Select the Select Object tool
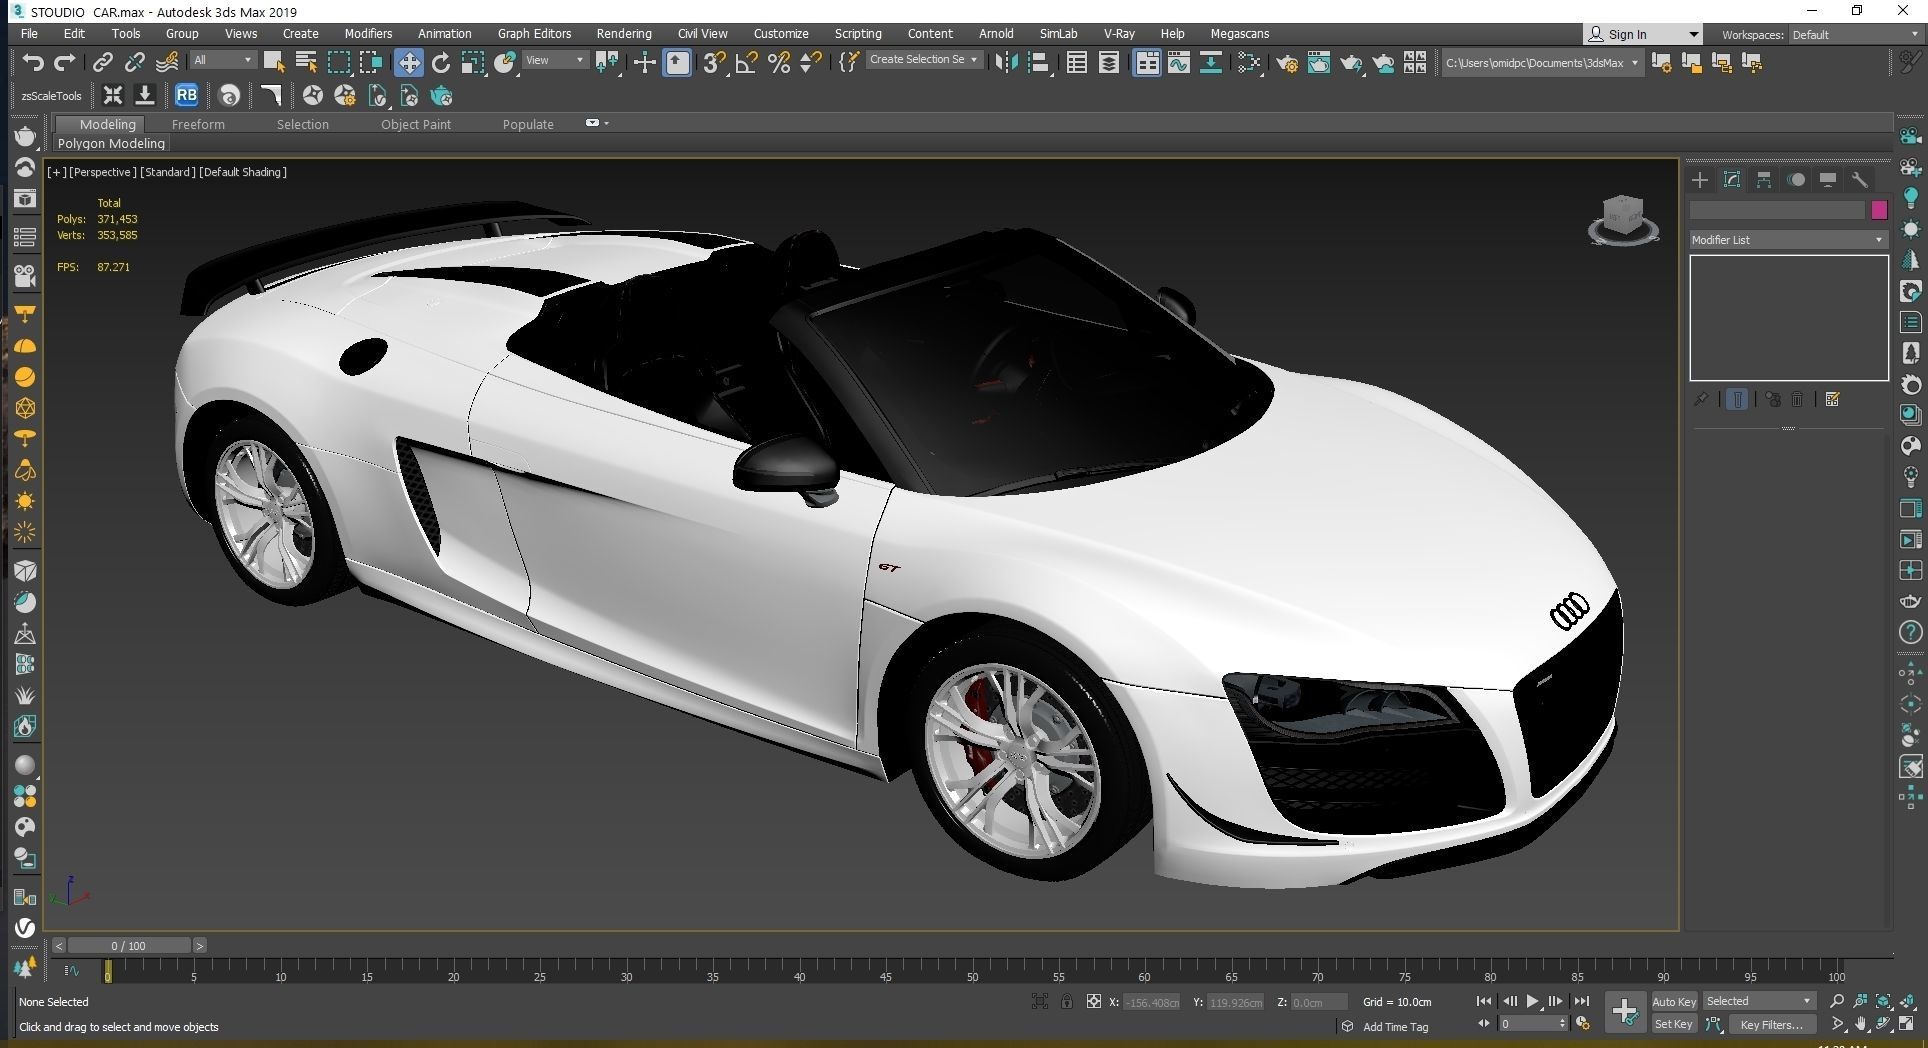The image size is (1928, 1048). (274, 62)
